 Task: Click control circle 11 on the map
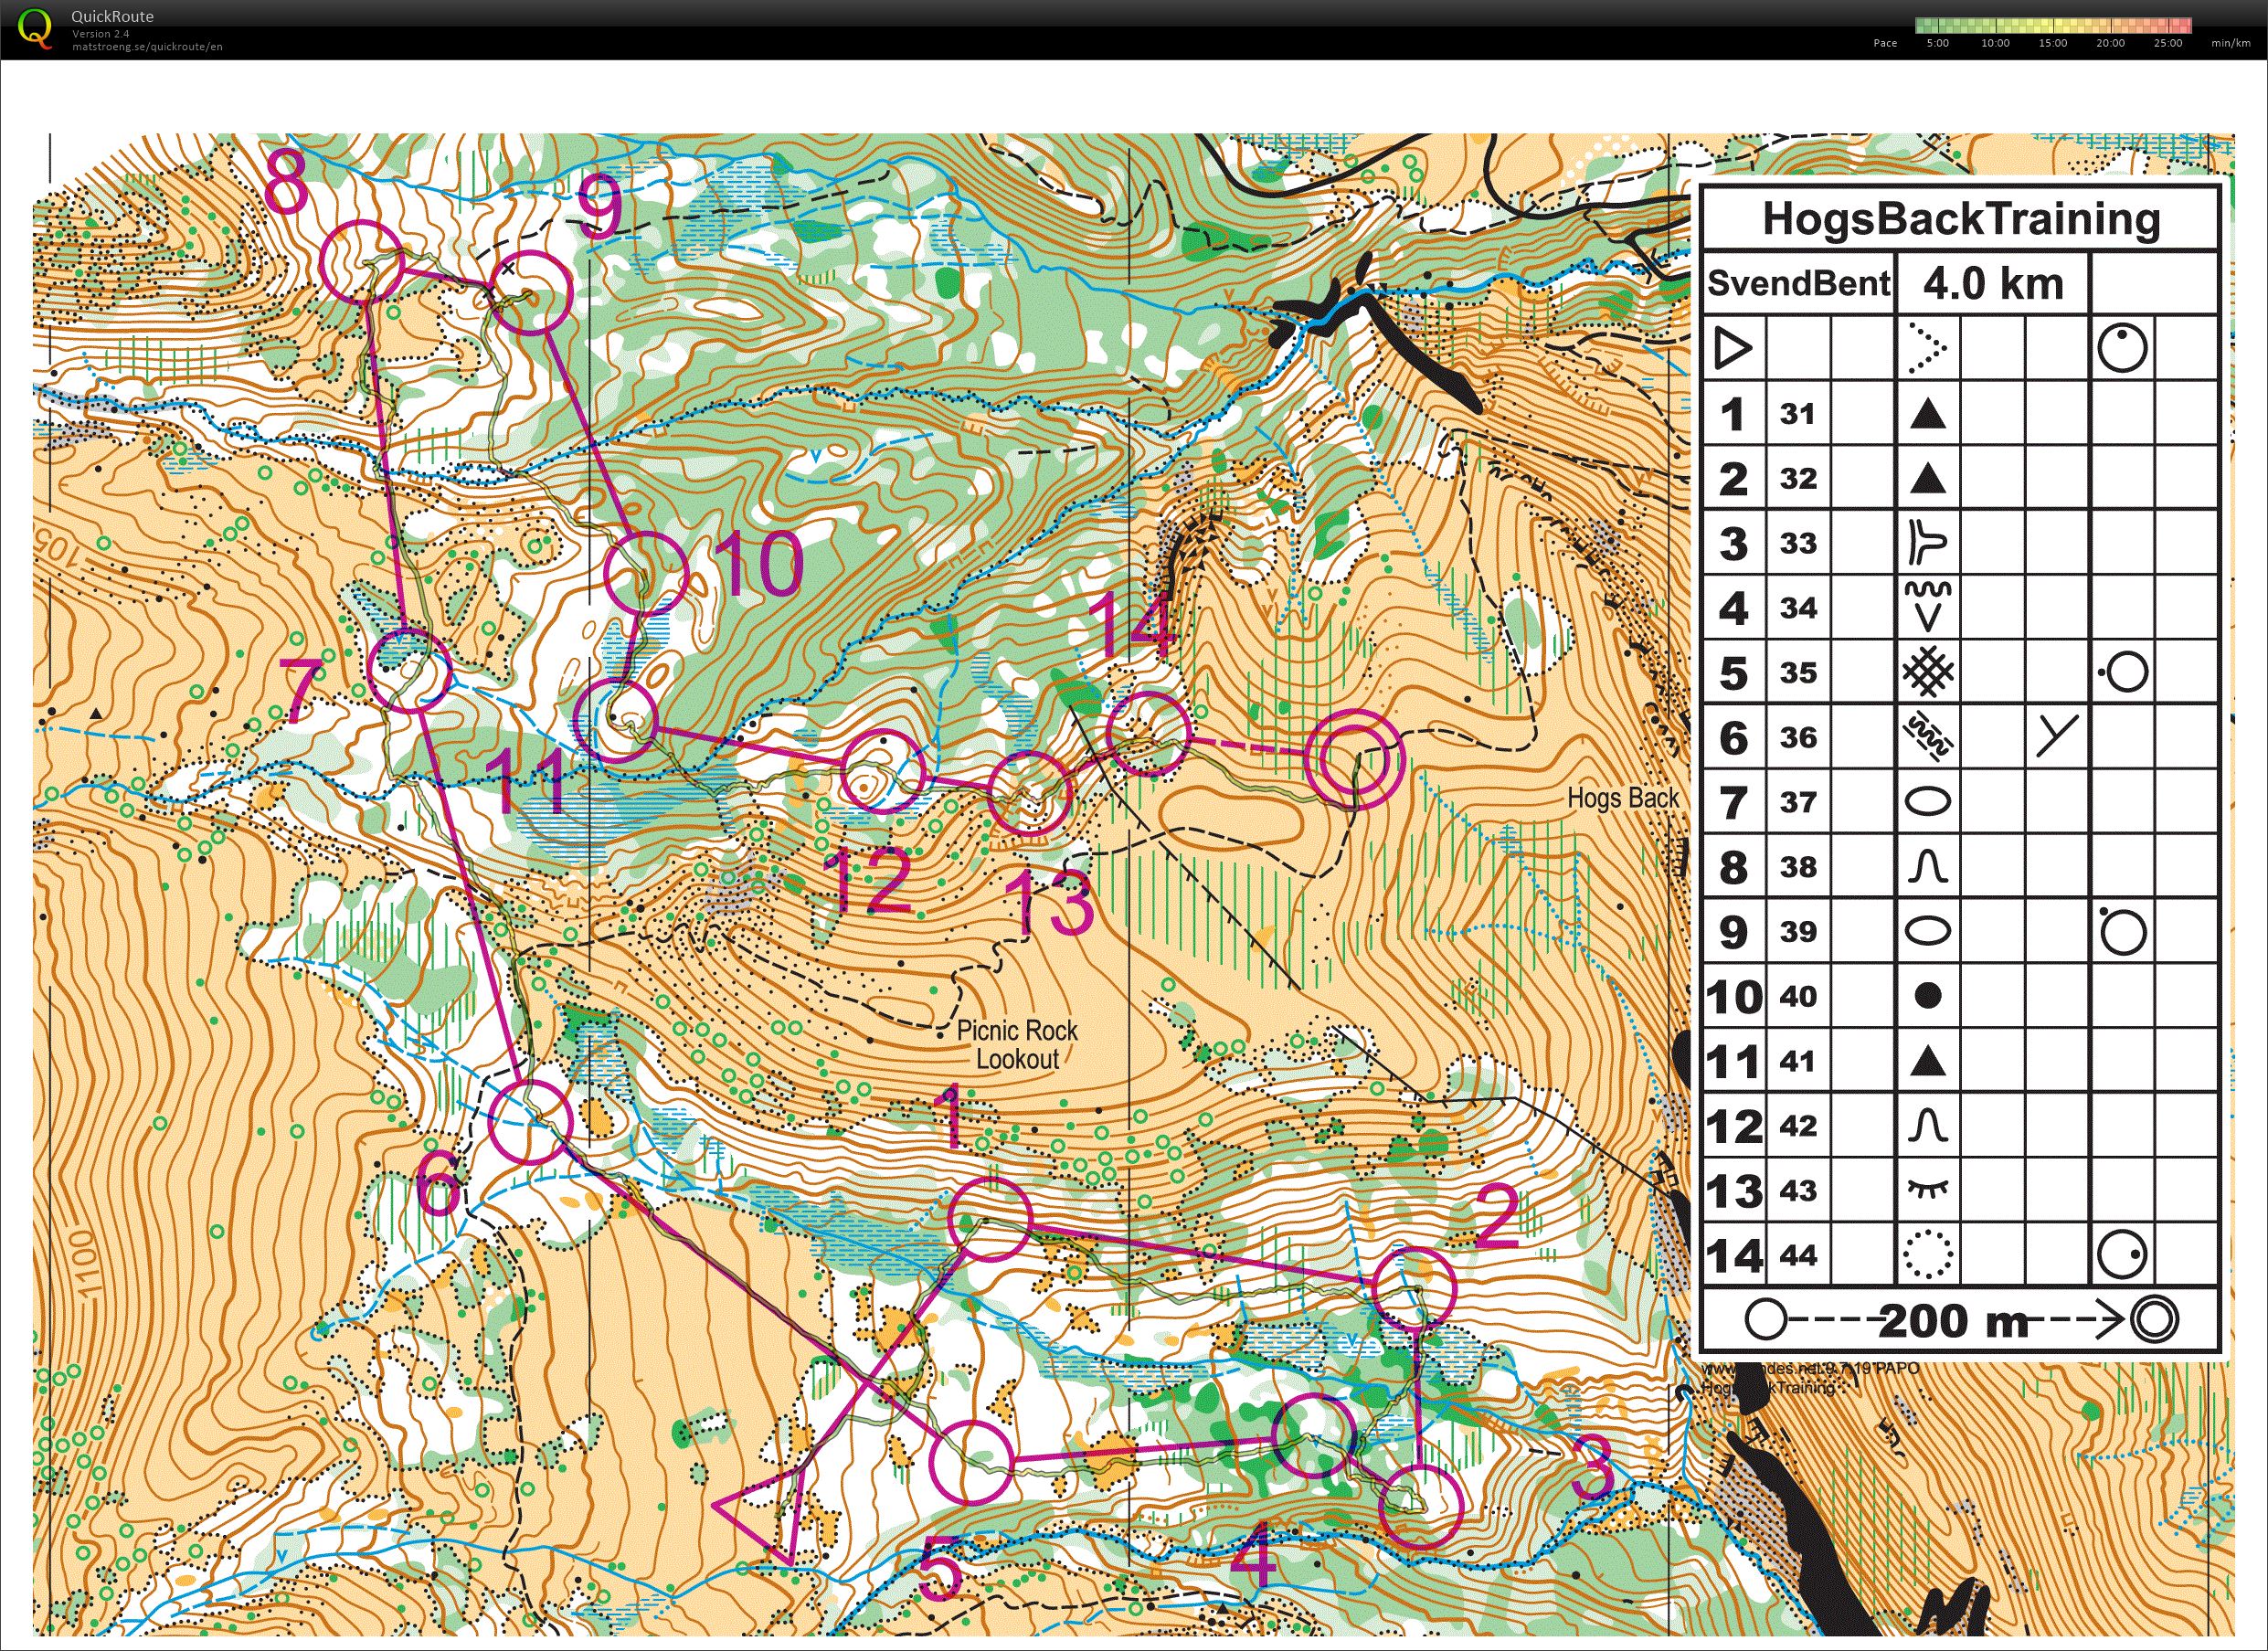[x=616, y=721]
